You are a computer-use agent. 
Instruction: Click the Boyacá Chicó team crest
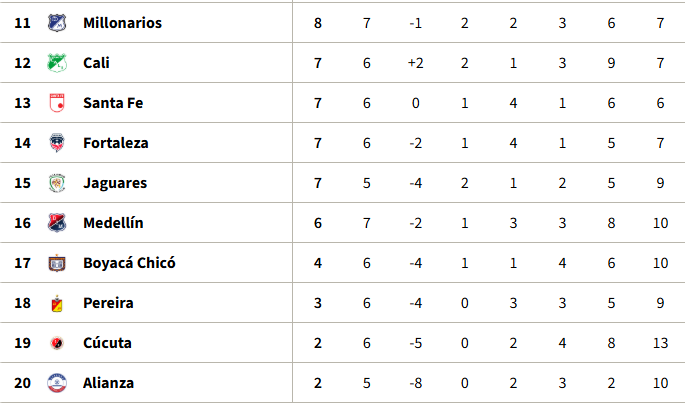coord(56,263)
